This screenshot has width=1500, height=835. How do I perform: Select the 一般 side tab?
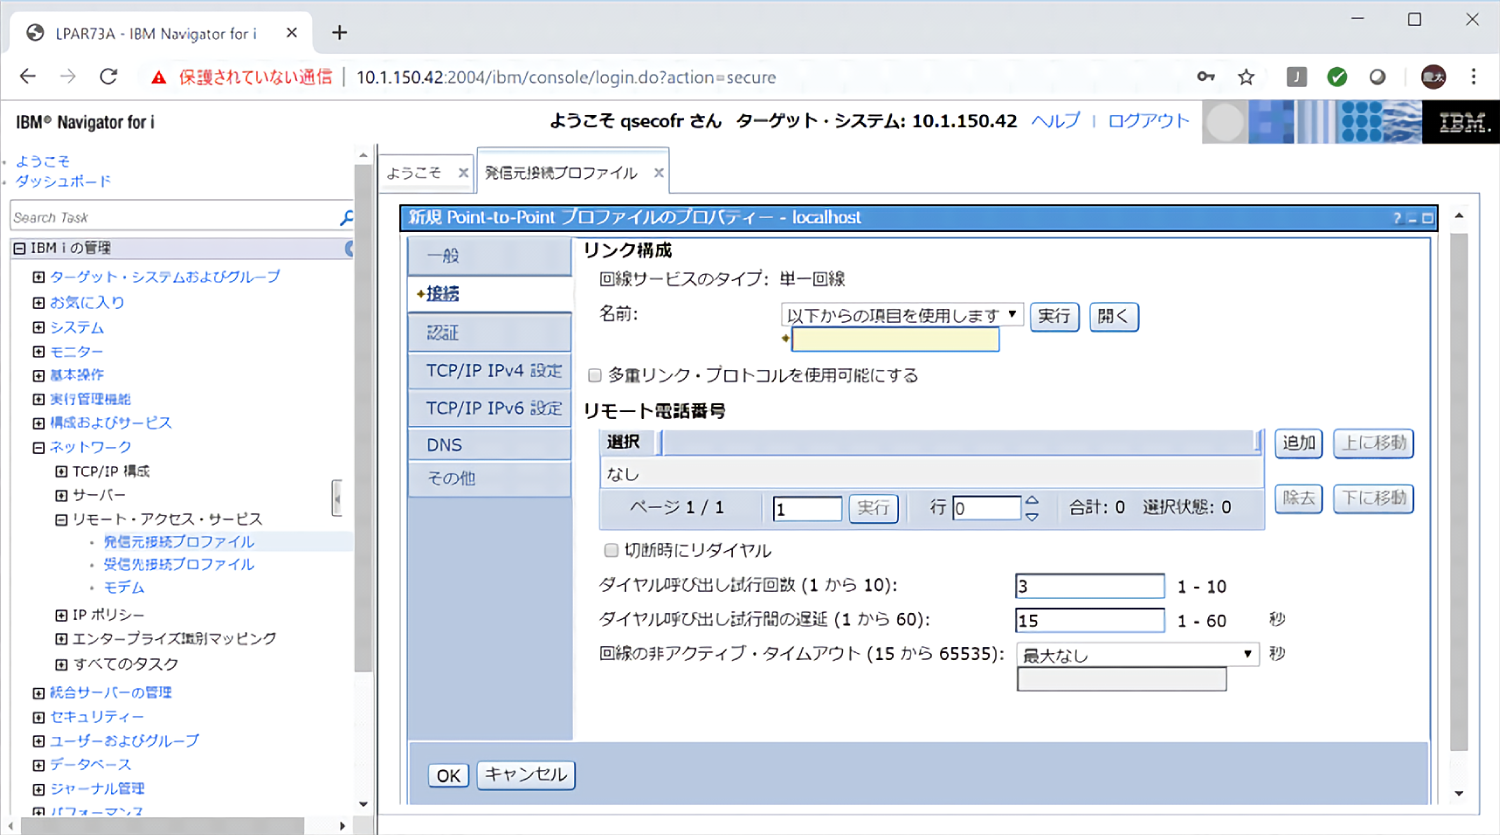coord(490,256)
